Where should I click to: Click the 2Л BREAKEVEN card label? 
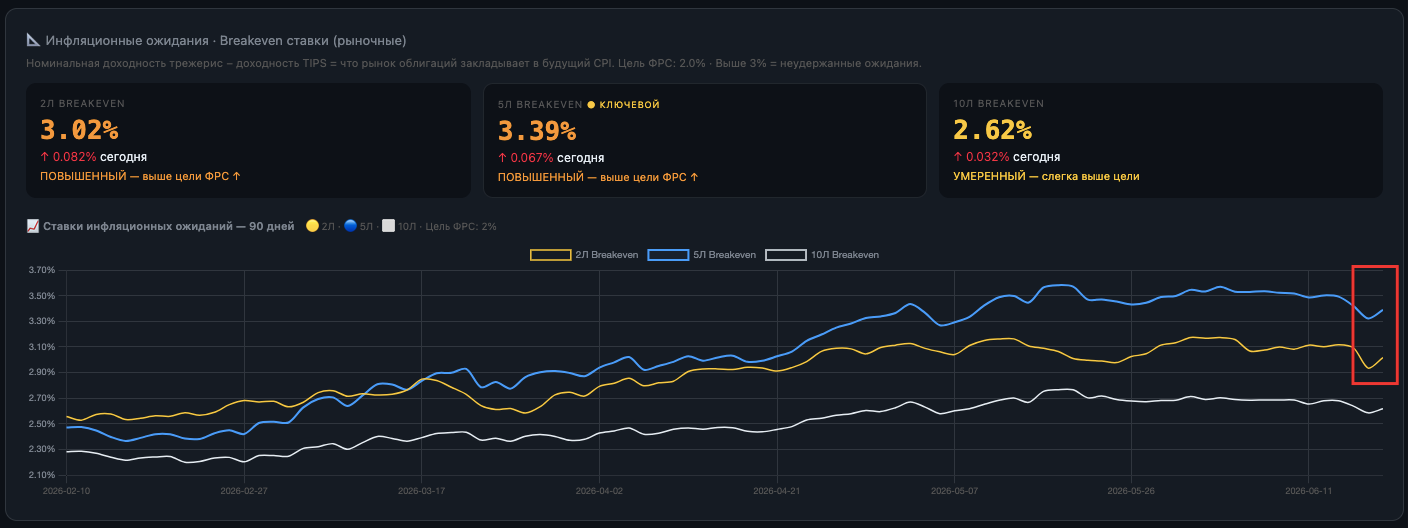82,104
